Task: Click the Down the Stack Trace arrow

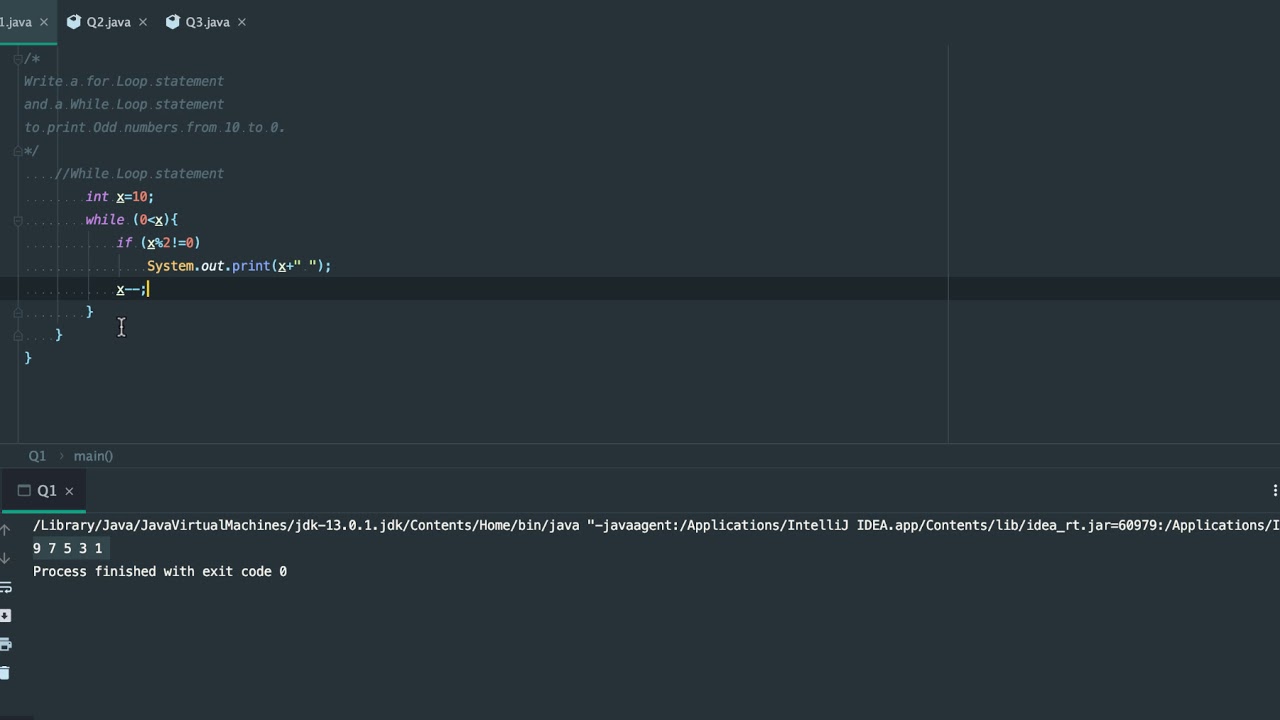Action: pos(5,558)
